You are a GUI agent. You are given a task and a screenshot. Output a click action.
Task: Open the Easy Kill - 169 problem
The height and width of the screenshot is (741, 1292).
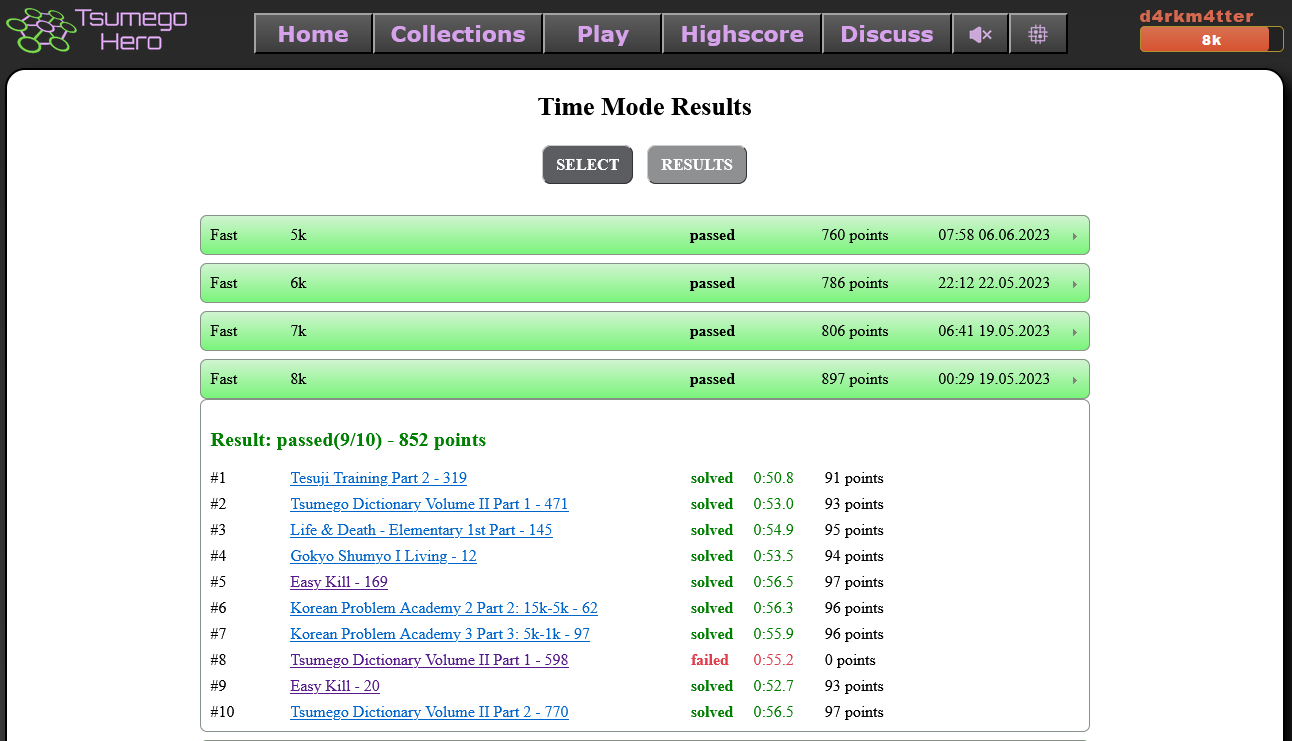point(339,582)
